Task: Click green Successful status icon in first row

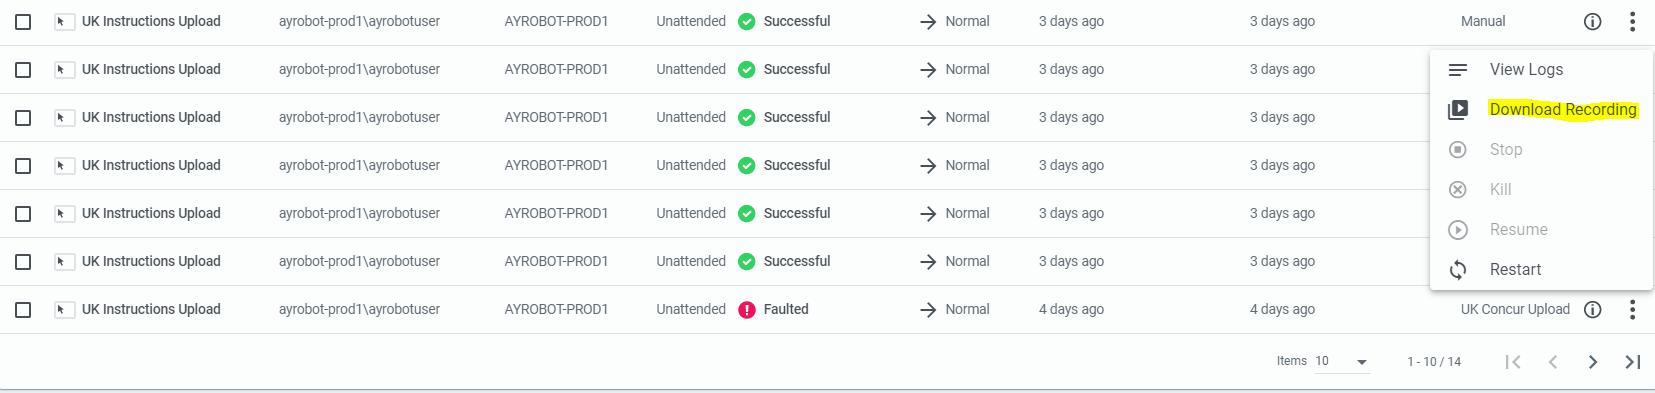Action: click(x=747, y=22)
